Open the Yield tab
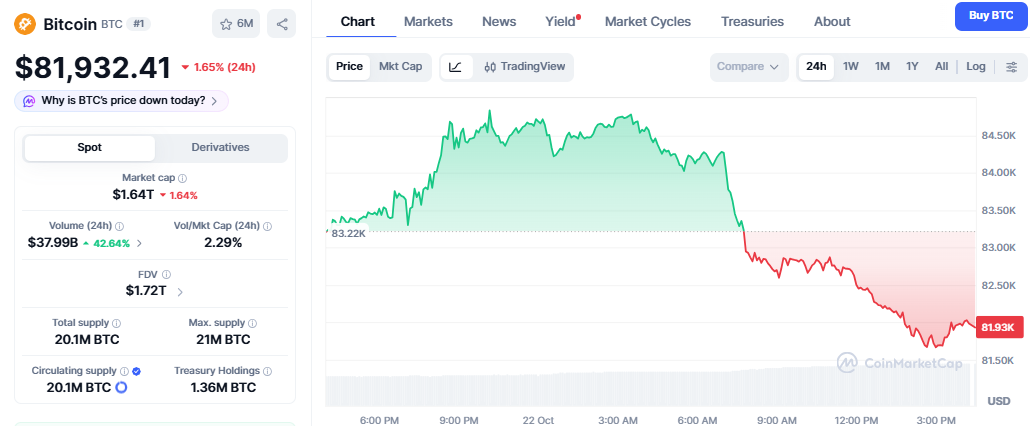This screenshot has height=426, width=1030. (560, 22)
